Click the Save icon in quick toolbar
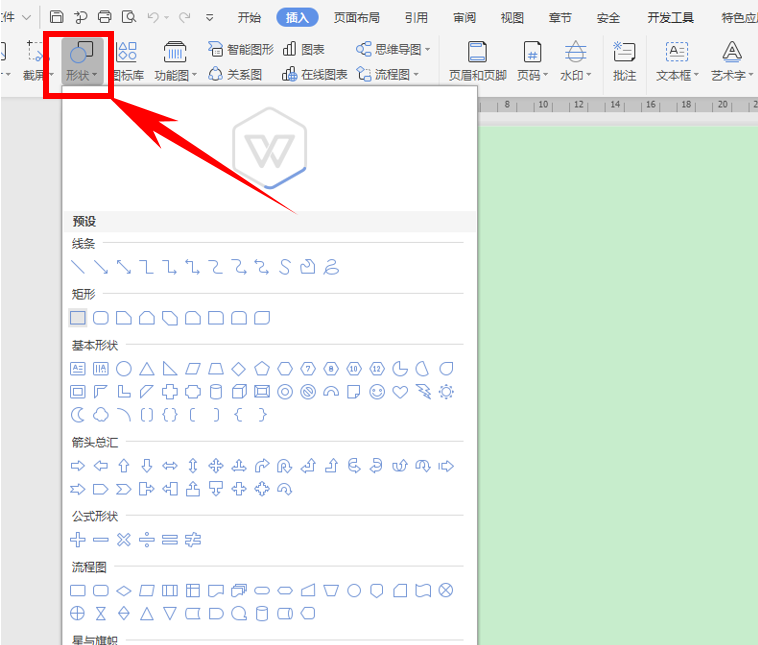758x645 pixels. pyautogui.click(x=57, y=17)
